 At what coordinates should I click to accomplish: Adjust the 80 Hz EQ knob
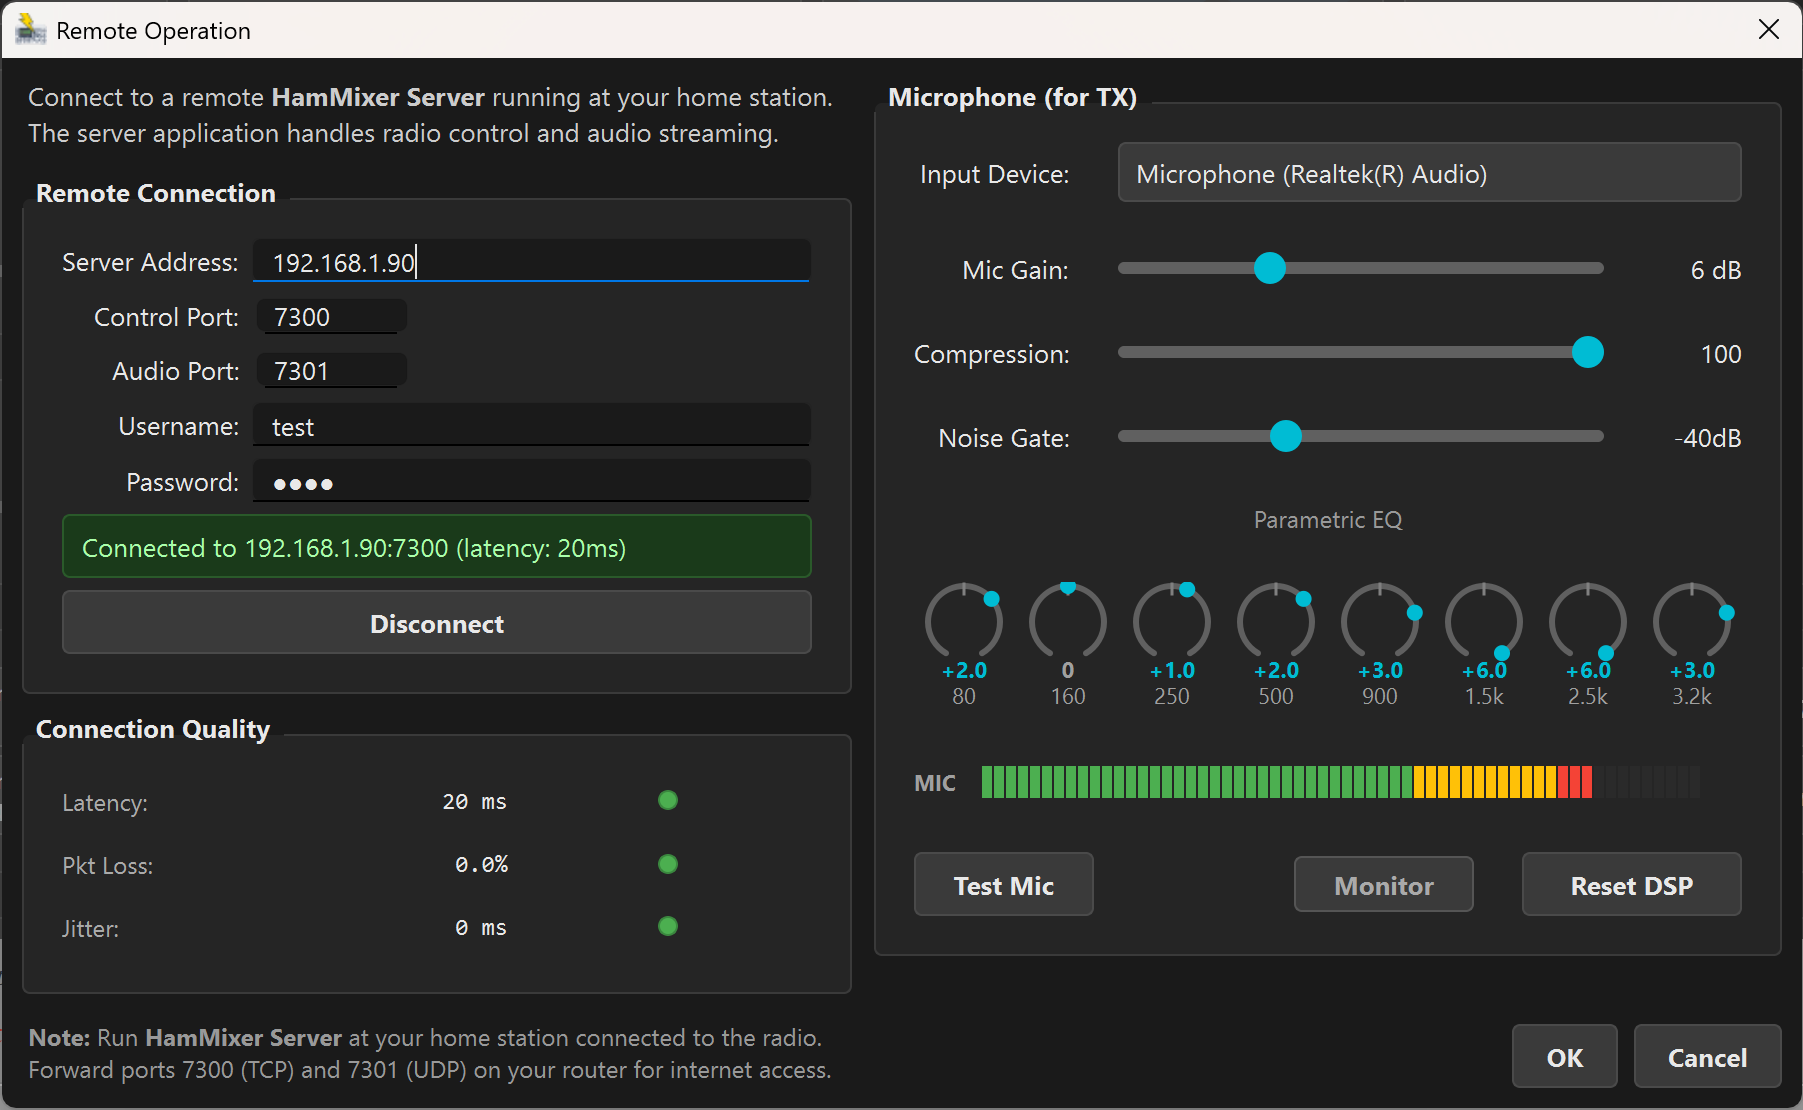pyautogui.click(x=963, y=621)
